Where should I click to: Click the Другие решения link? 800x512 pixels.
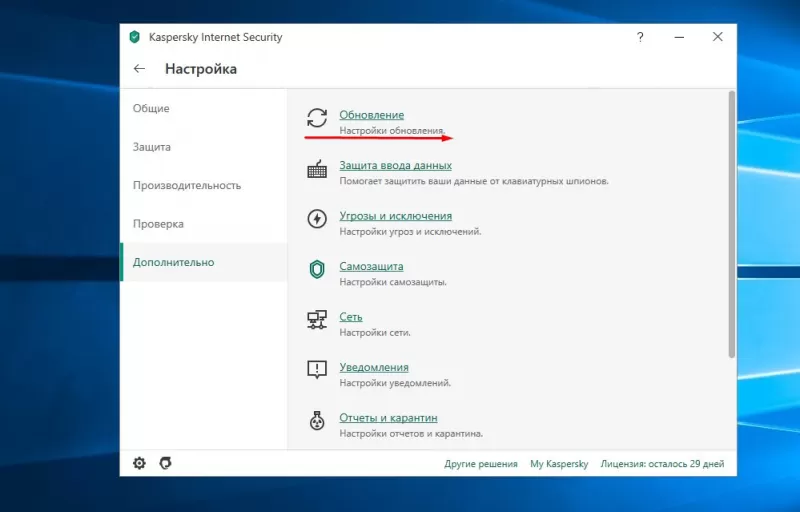tap(481, 464)
